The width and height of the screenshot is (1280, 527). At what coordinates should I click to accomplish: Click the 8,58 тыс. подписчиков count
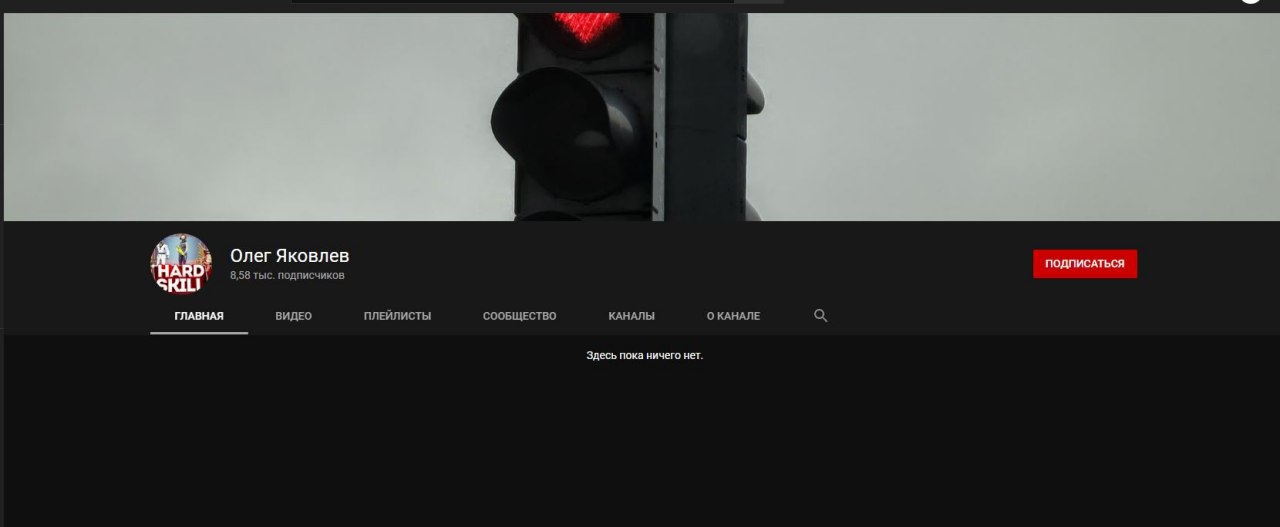point(287,275)
